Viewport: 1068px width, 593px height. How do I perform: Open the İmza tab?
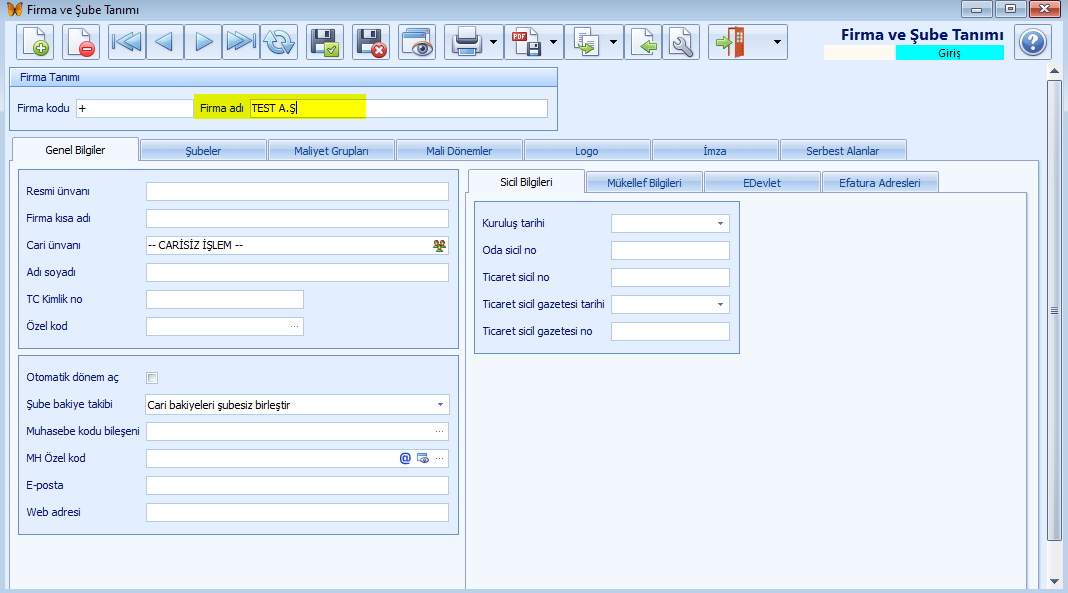tap(714, 150)
